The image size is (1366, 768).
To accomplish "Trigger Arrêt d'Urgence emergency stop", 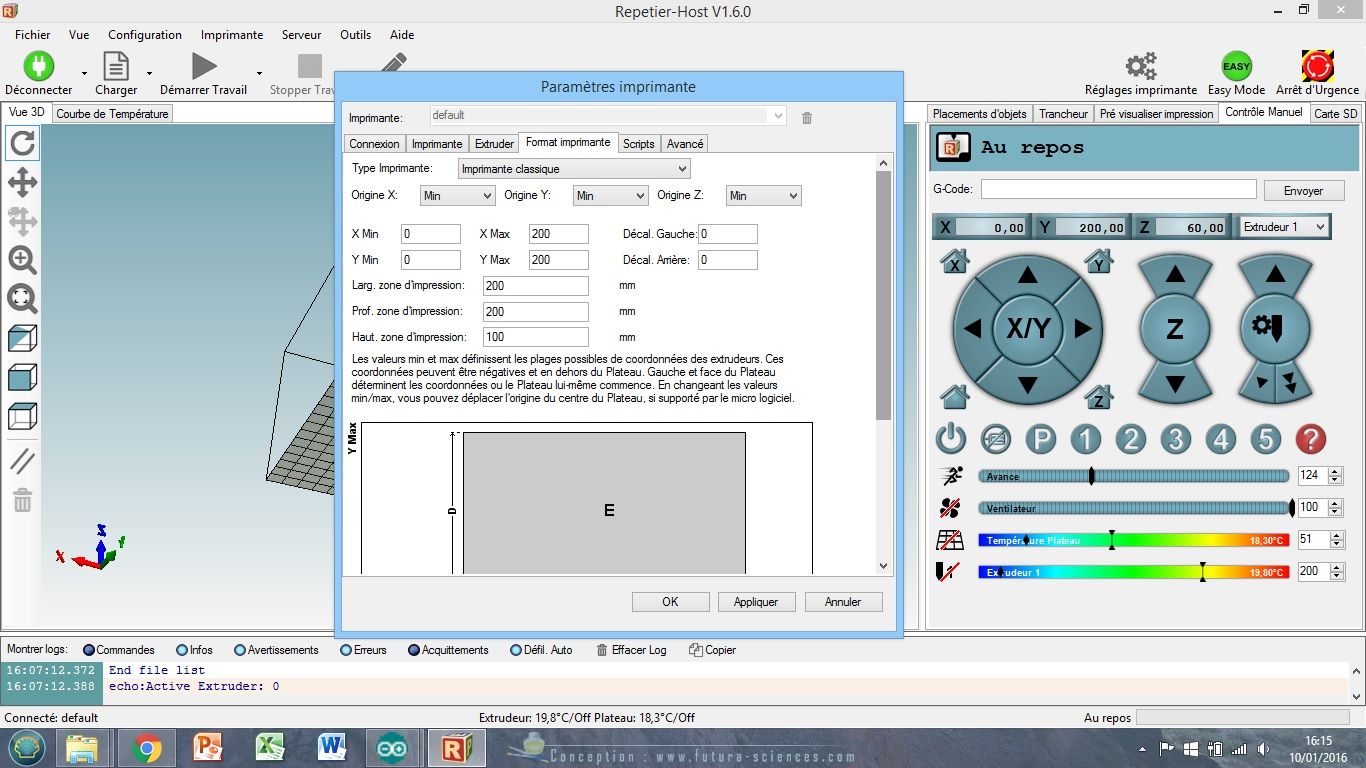I will click(1317, 66).
